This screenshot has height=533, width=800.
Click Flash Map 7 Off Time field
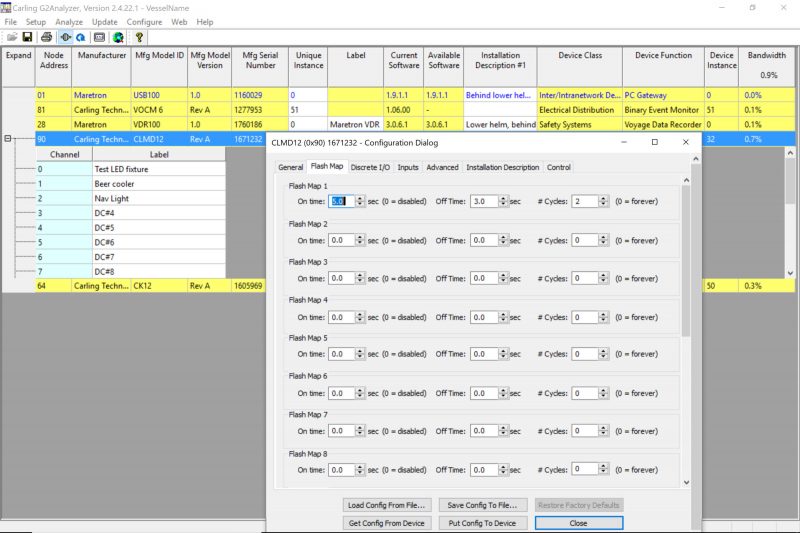(x=484, y=431)
